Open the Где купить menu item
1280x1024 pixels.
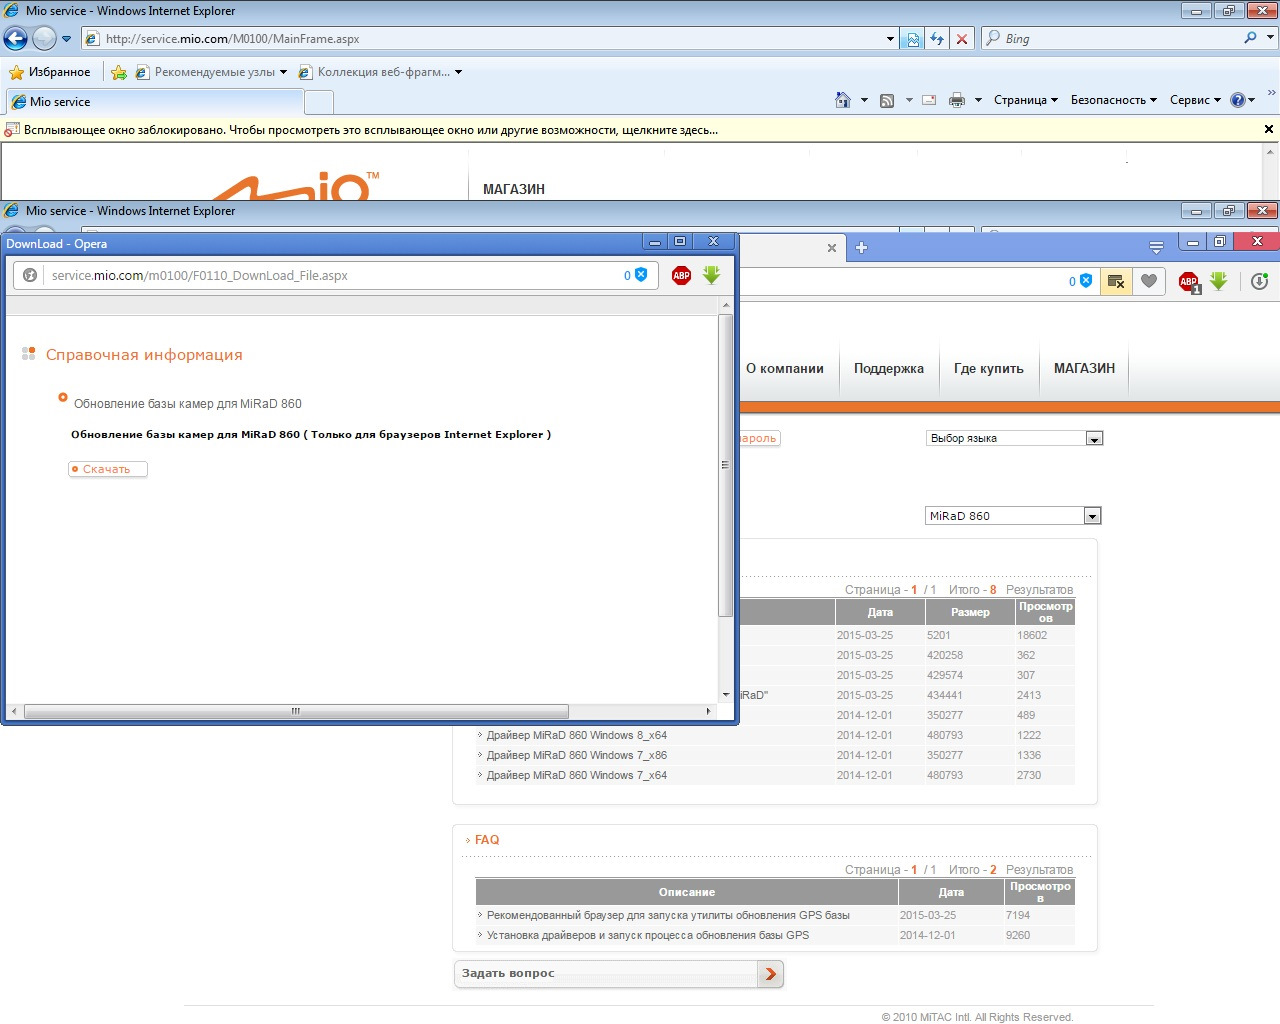(x=989, y=369)
